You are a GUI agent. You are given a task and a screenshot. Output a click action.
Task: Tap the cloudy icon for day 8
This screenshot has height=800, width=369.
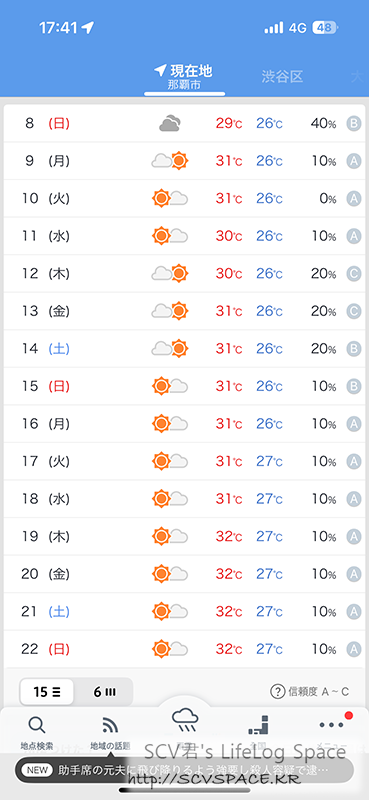click(x=169, y=123)
